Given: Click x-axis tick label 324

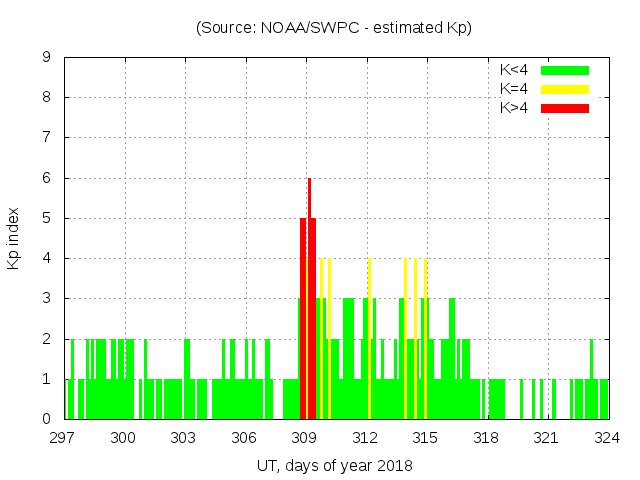Looking at the screenshot, I should click(608, 437).
